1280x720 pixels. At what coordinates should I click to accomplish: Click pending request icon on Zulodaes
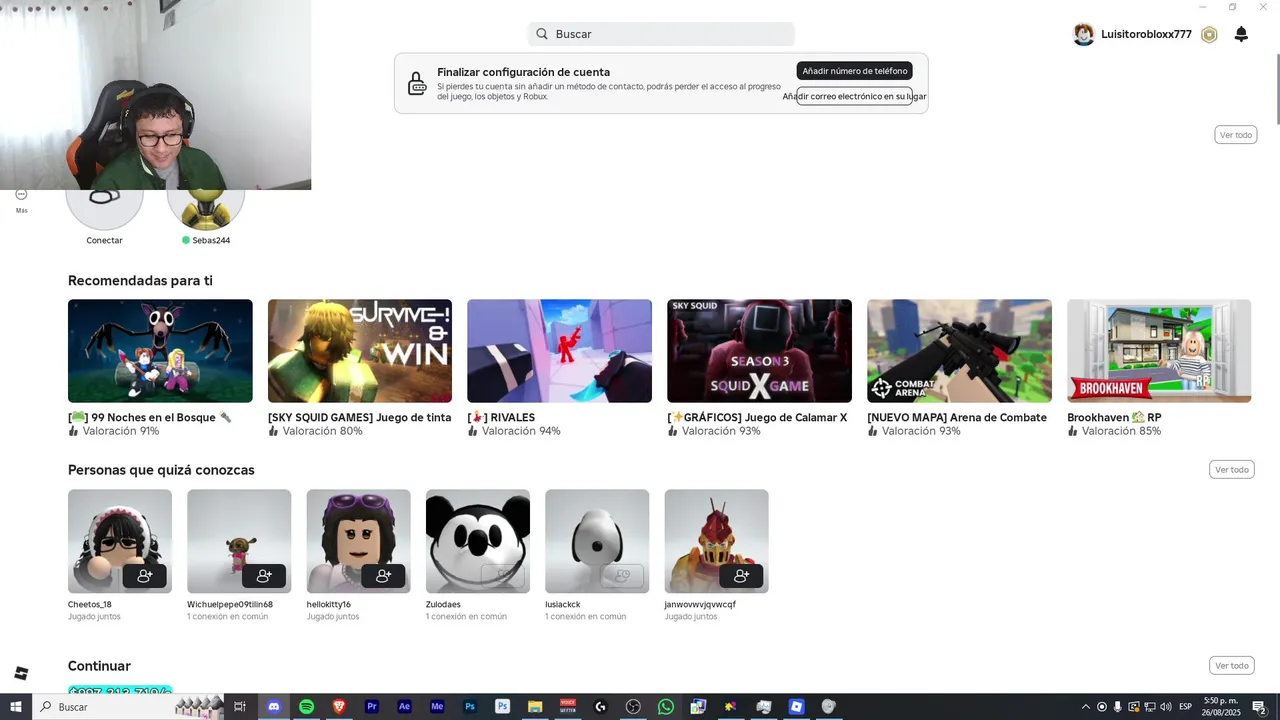[x=503, y=576]
